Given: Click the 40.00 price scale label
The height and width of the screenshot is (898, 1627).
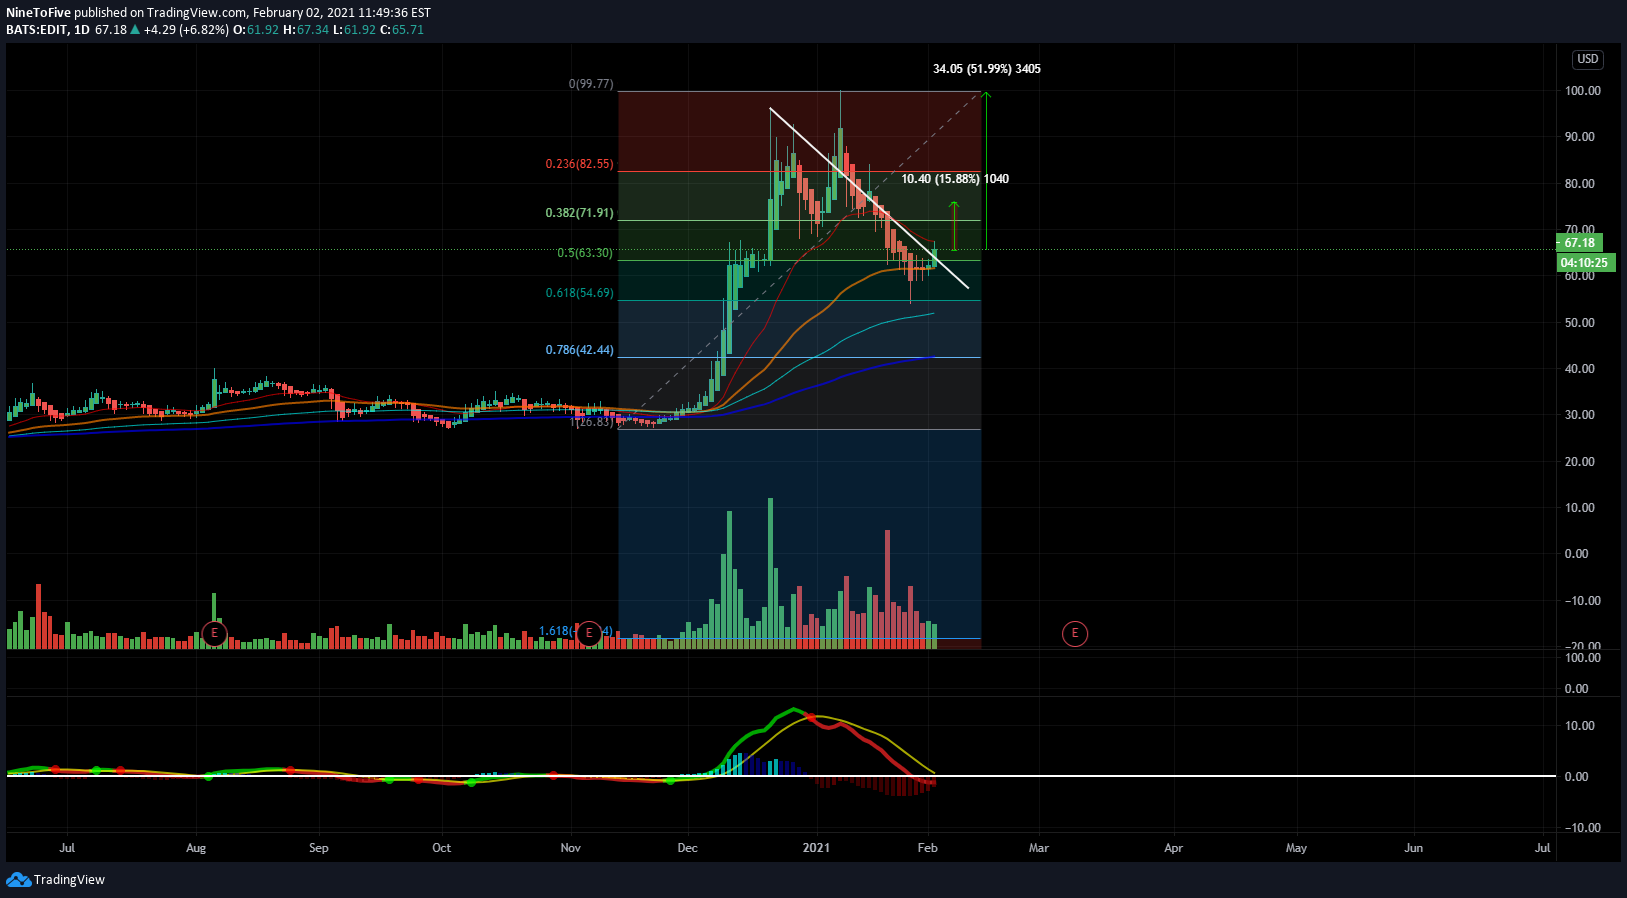Looking at the screenshot, I should click(1580, 369).
